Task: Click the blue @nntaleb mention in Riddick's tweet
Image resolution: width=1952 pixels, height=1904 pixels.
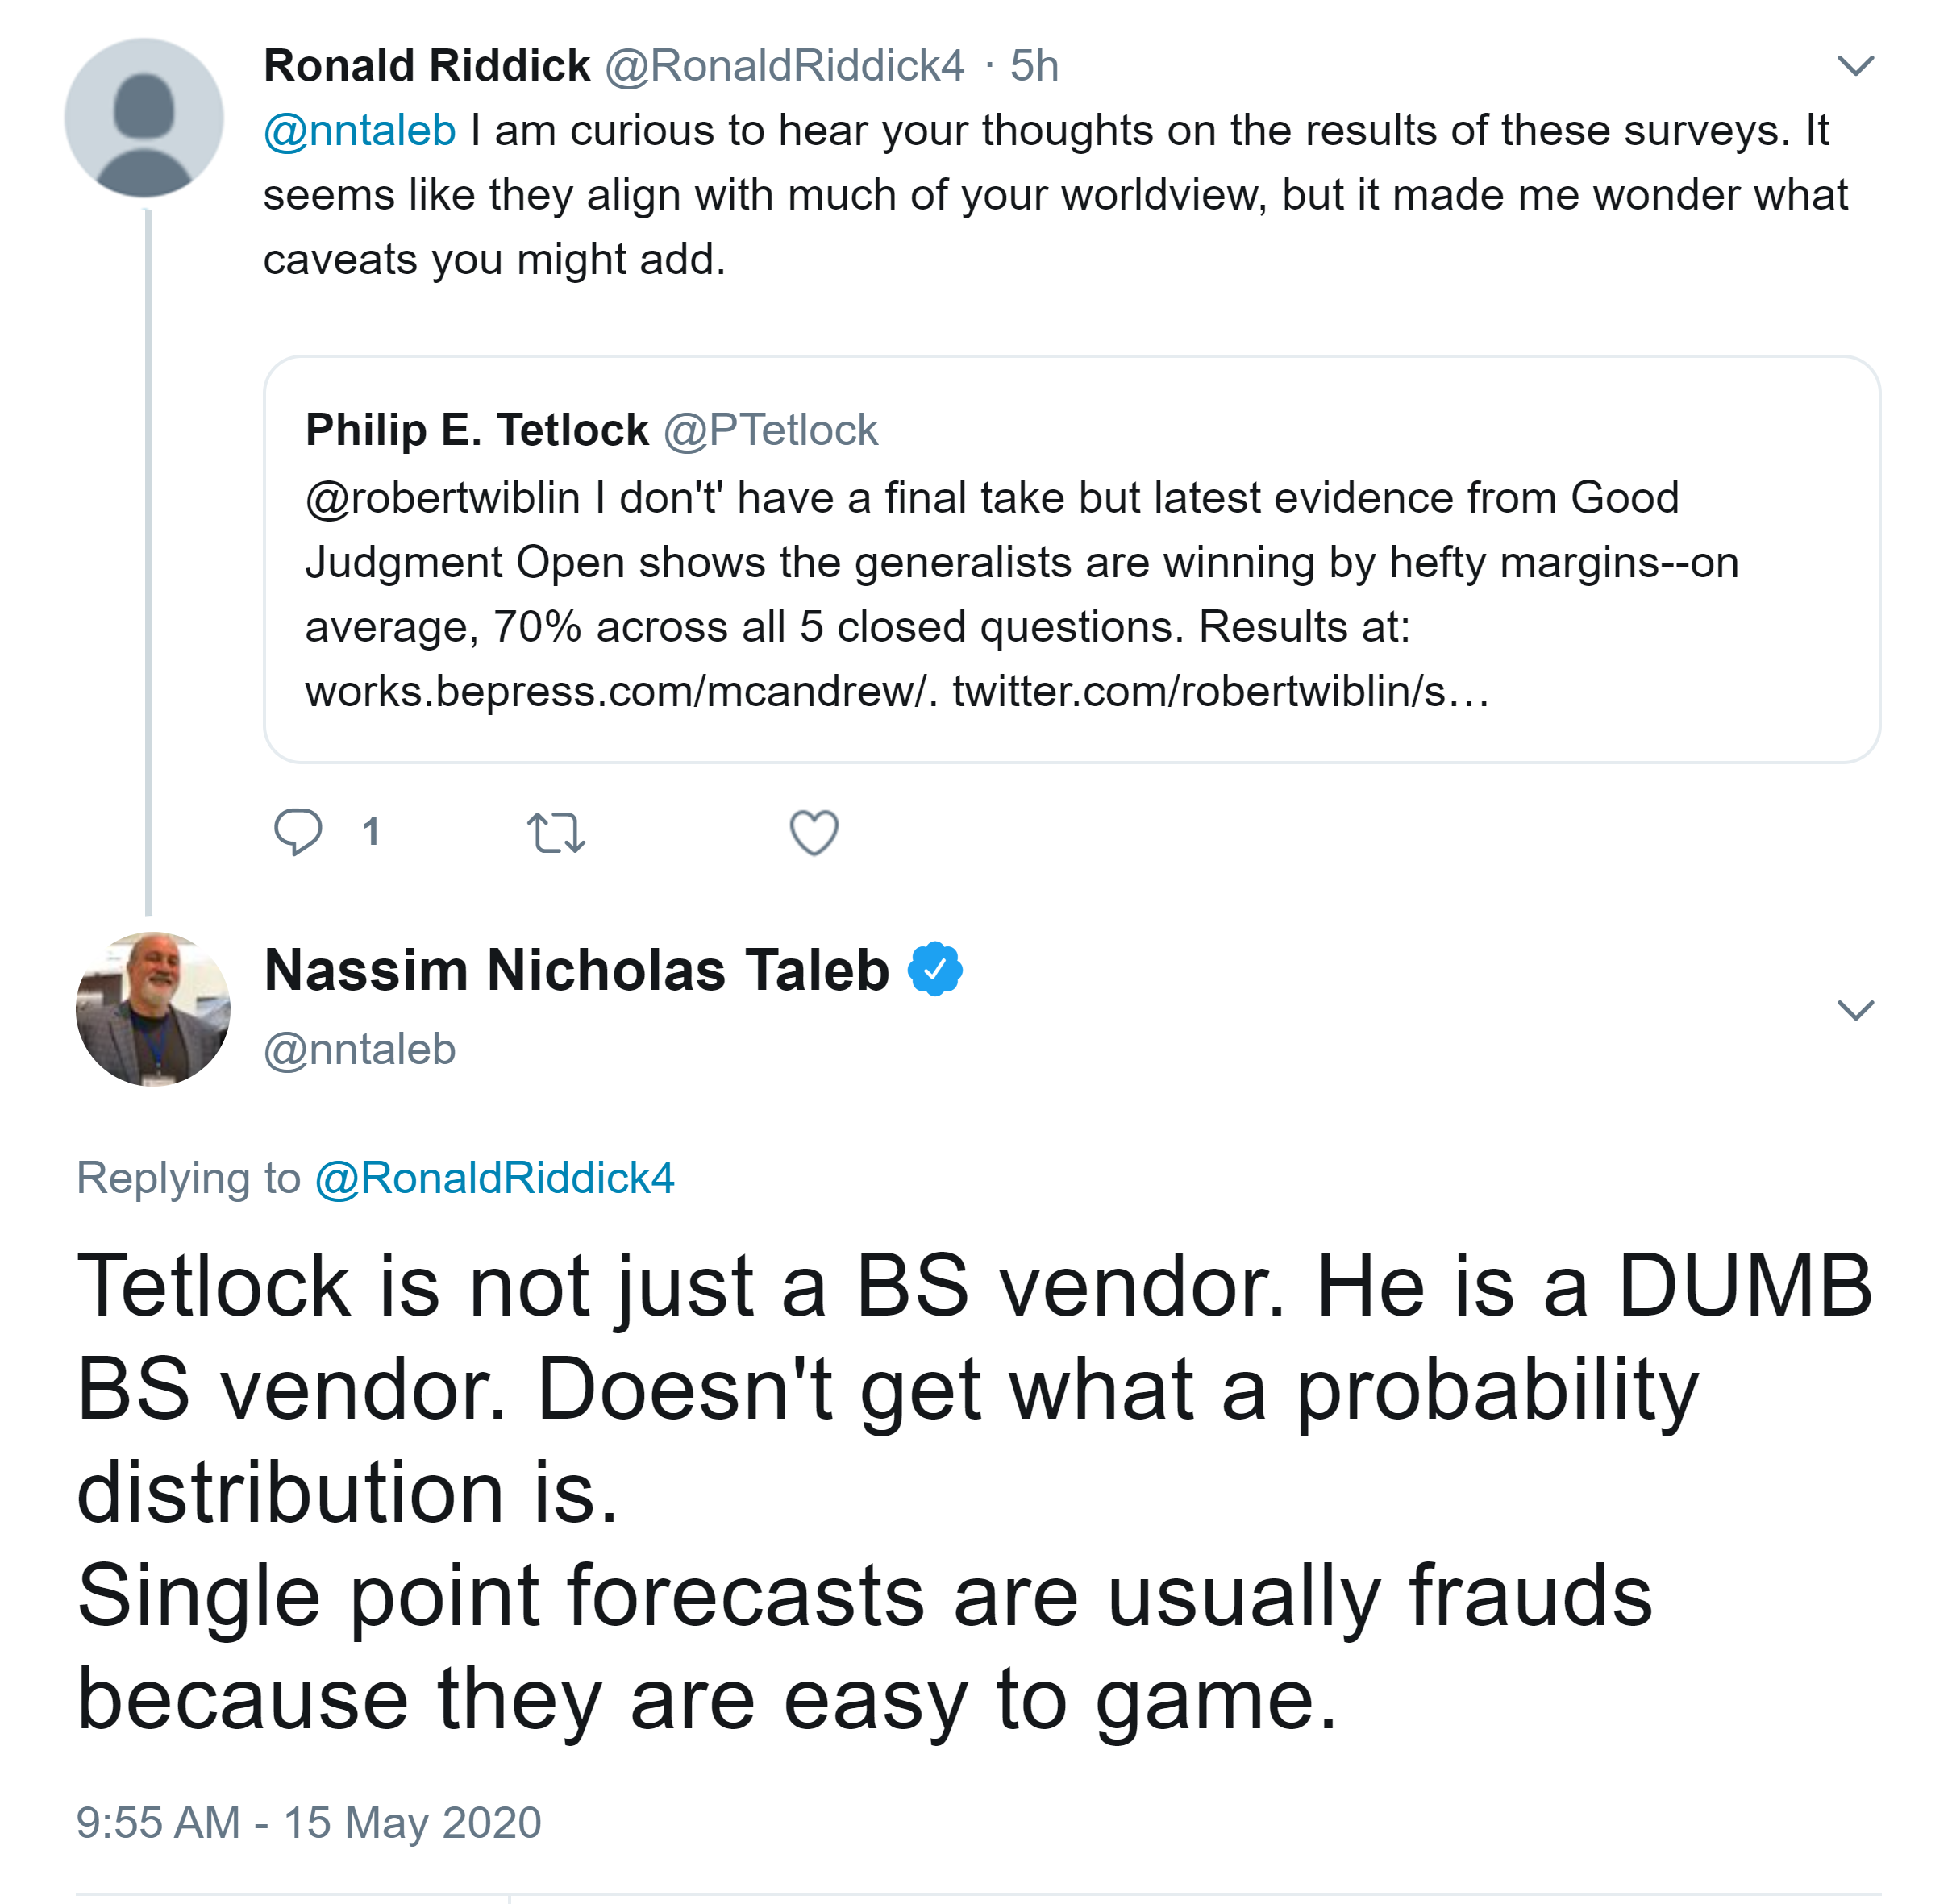Action: click(x=360, y=131)
